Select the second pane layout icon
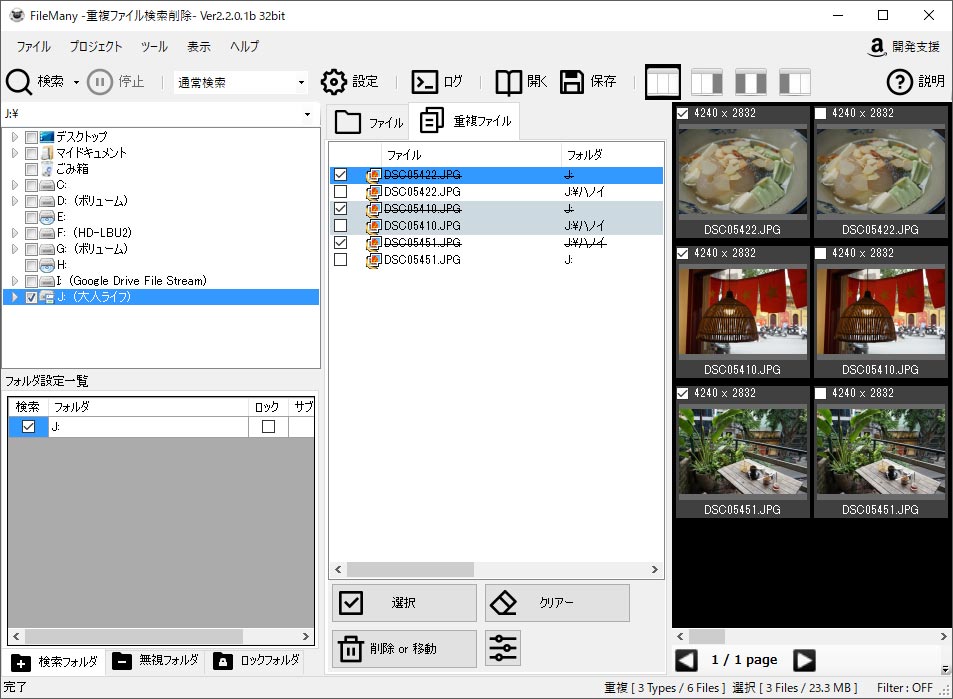Viewport: 953px width, 699px height. [x=707, y=82]
